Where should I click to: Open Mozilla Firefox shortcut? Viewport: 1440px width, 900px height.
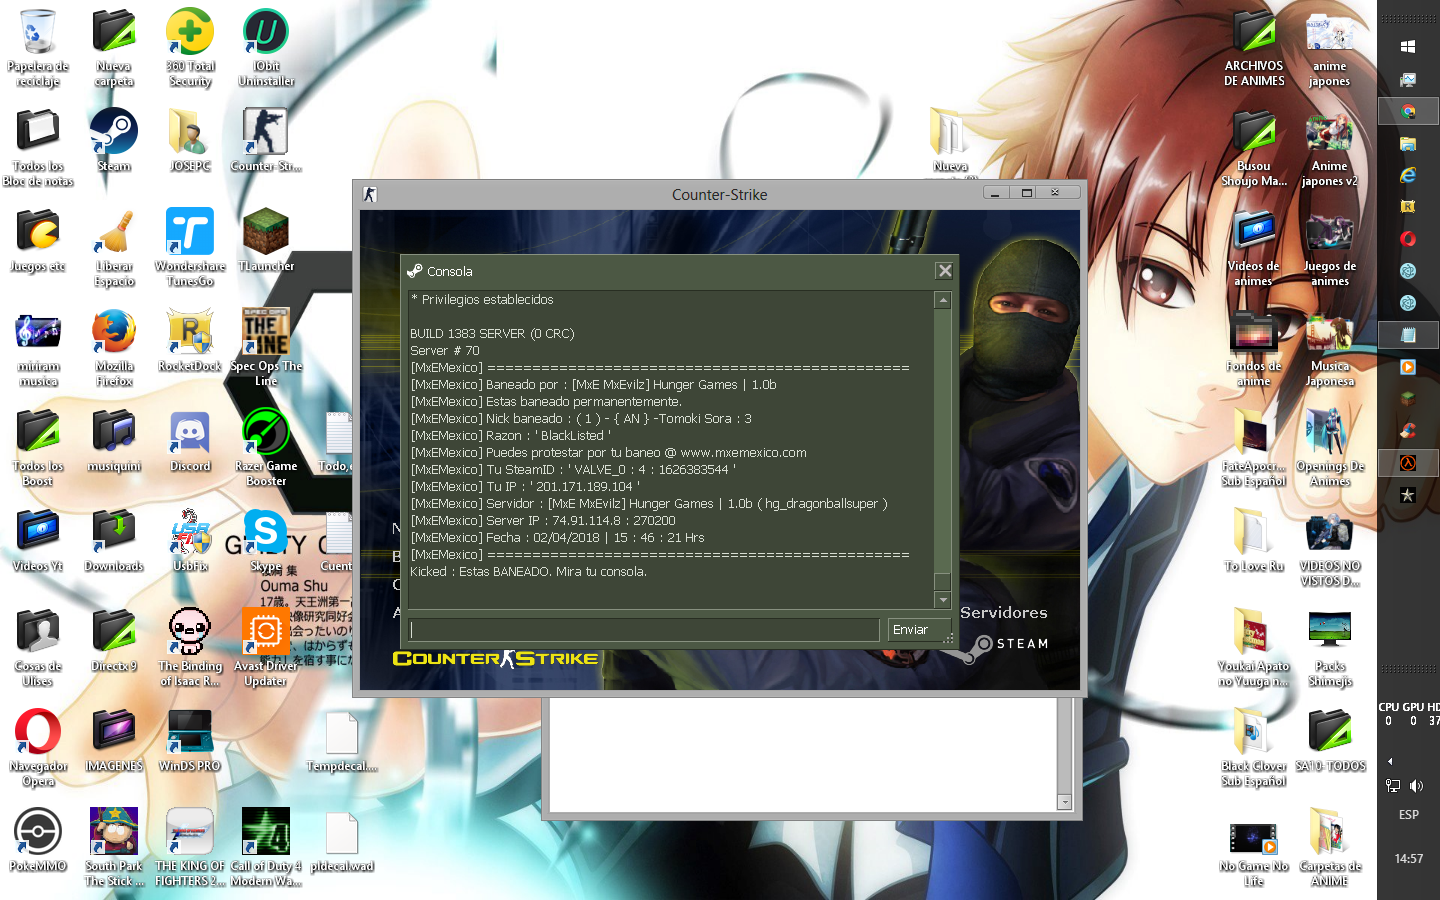[114, 347]
